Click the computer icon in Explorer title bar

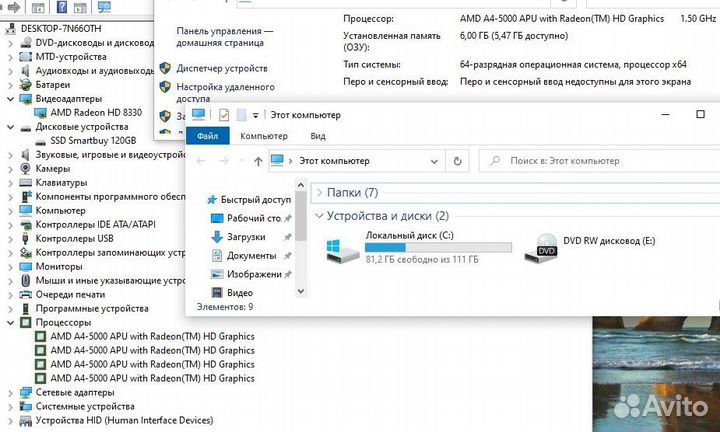(198, 114)
